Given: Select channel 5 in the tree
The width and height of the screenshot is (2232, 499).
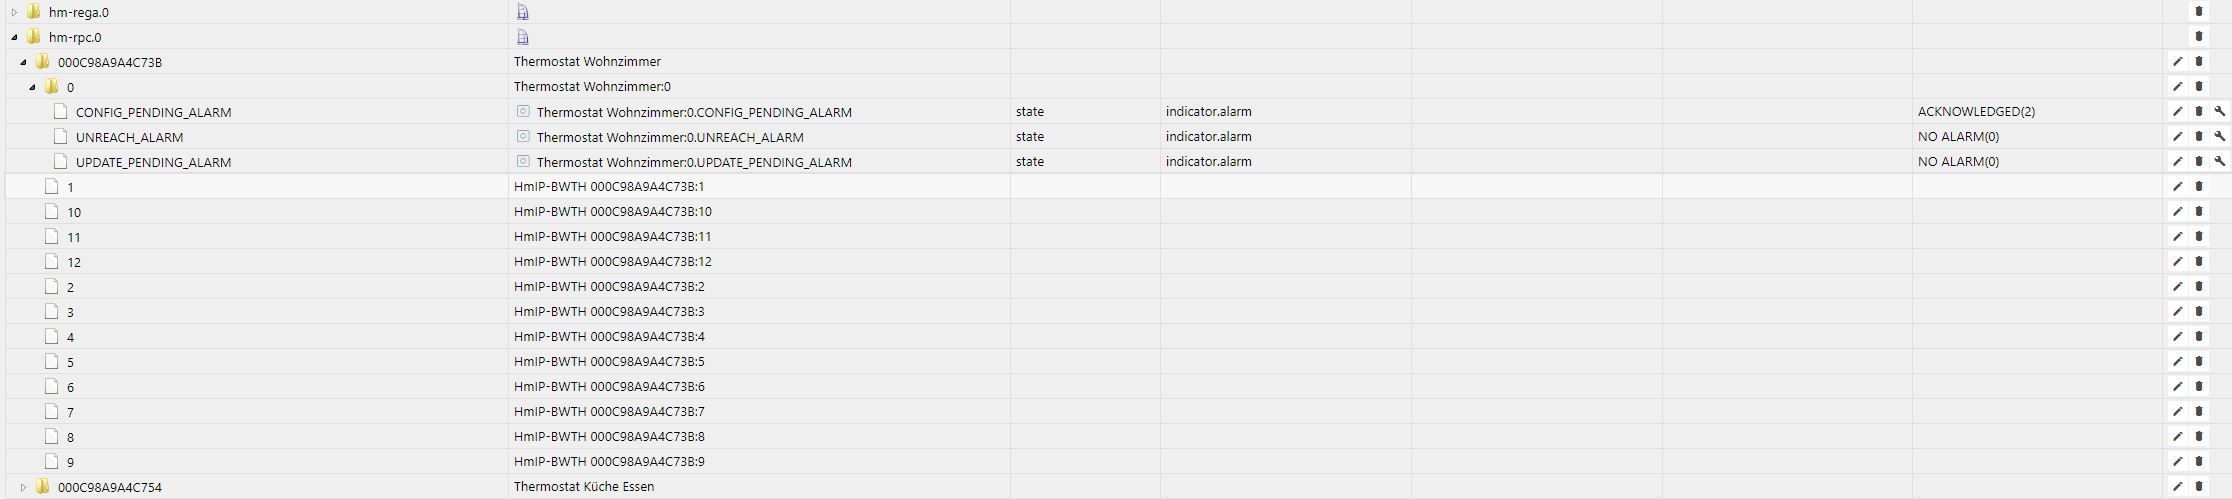Looking at the screenshot, I should [x=70, y=362].
